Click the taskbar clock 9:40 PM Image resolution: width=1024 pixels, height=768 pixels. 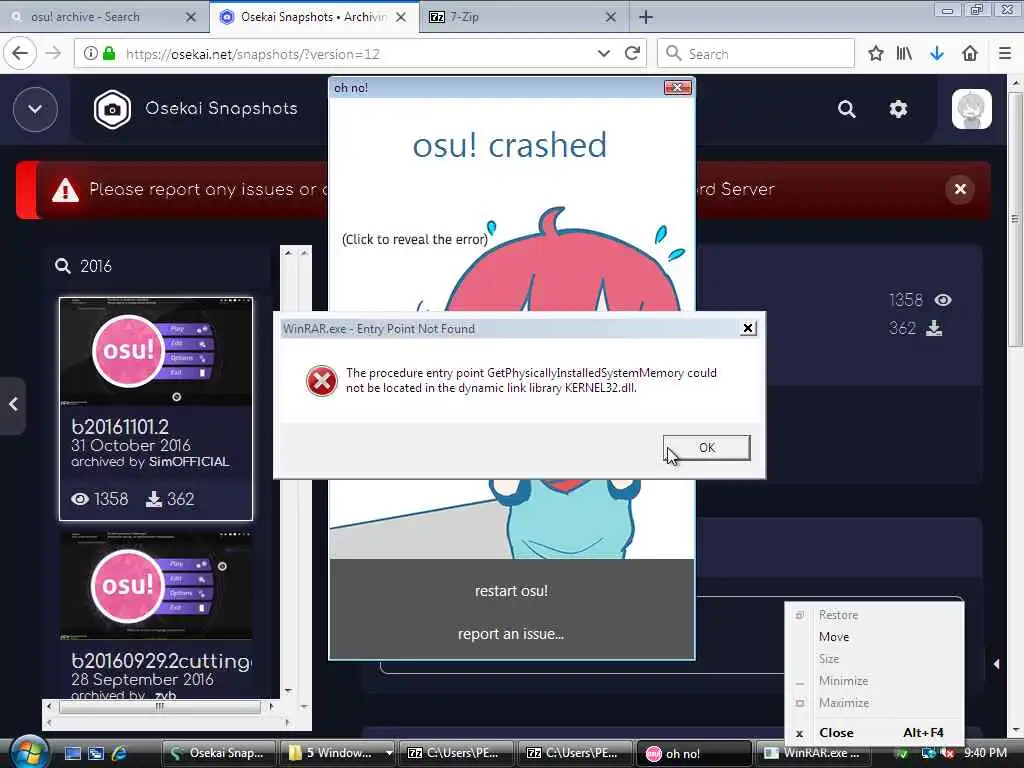pos(985,753)
